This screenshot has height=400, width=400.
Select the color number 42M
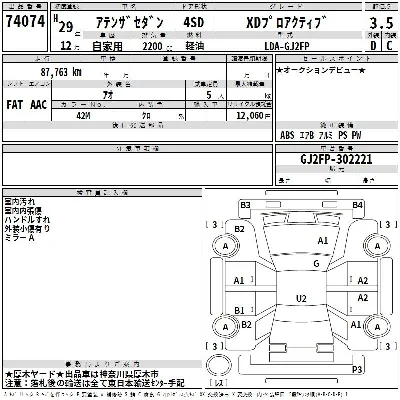click(83, 115)
